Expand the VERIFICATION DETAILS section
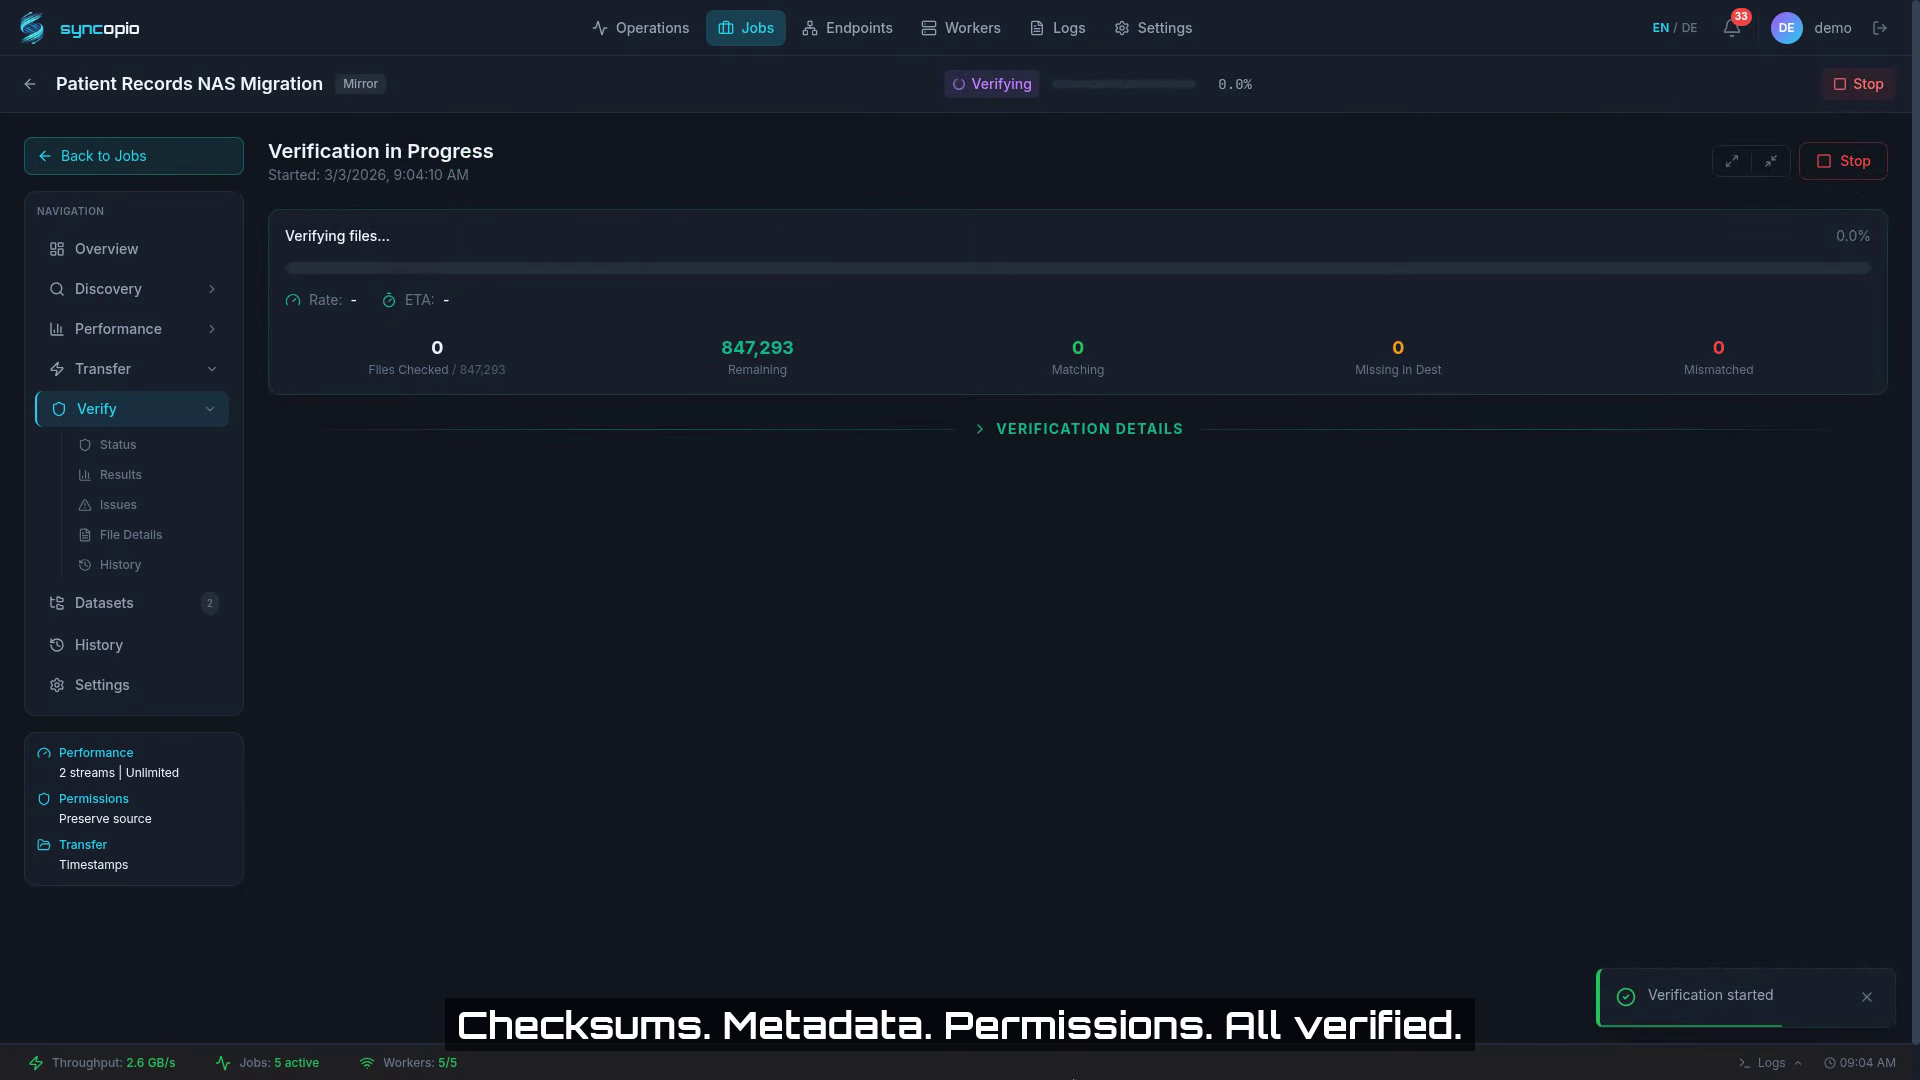1920x1080 pixels. pyautogui.click(x=1078, y=428)
